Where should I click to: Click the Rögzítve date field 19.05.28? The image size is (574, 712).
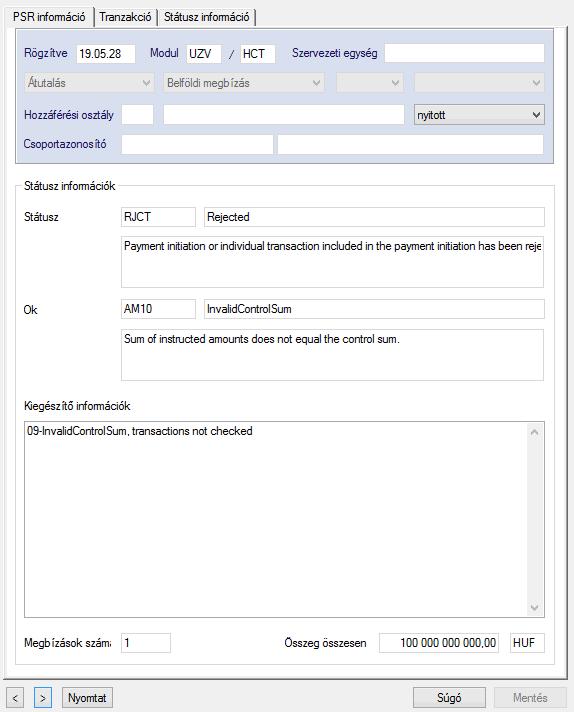click(106, 54)
